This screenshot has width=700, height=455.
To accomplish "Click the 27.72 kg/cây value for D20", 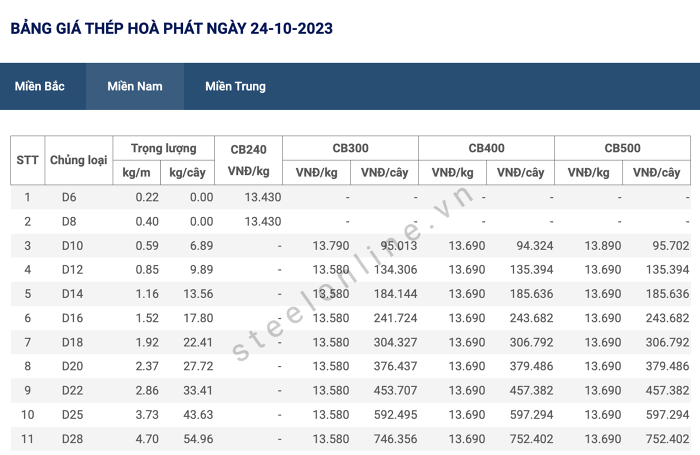I will 198,366.
